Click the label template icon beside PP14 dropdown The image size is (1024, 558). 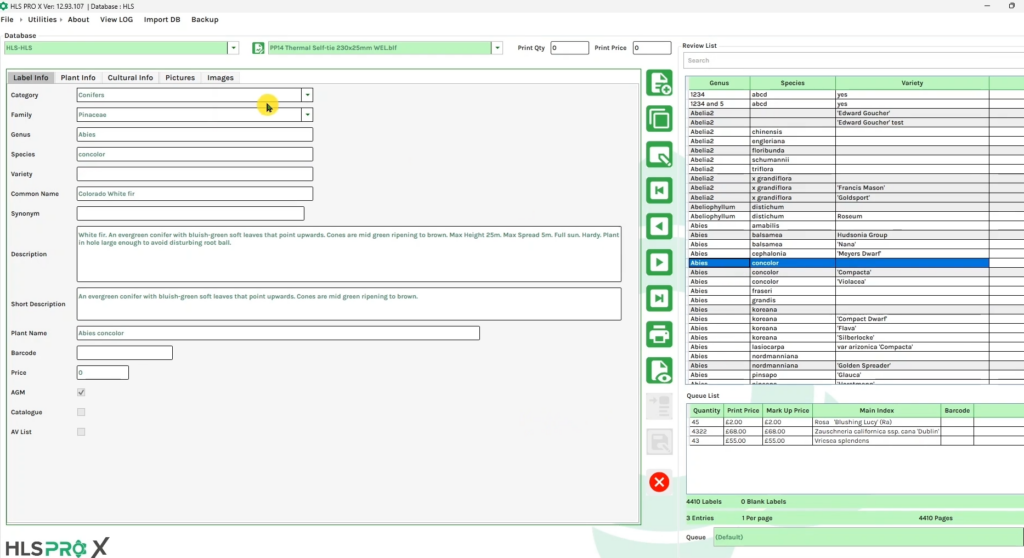tap(258, 48)
